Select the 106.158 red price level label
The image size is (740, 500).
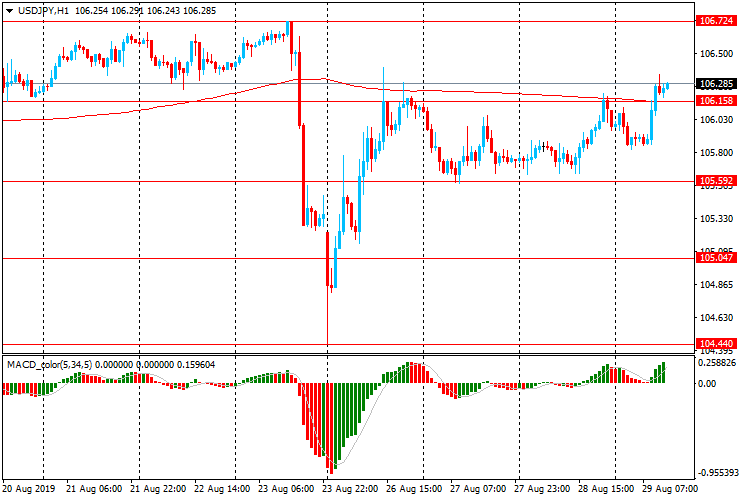[716, 101]
